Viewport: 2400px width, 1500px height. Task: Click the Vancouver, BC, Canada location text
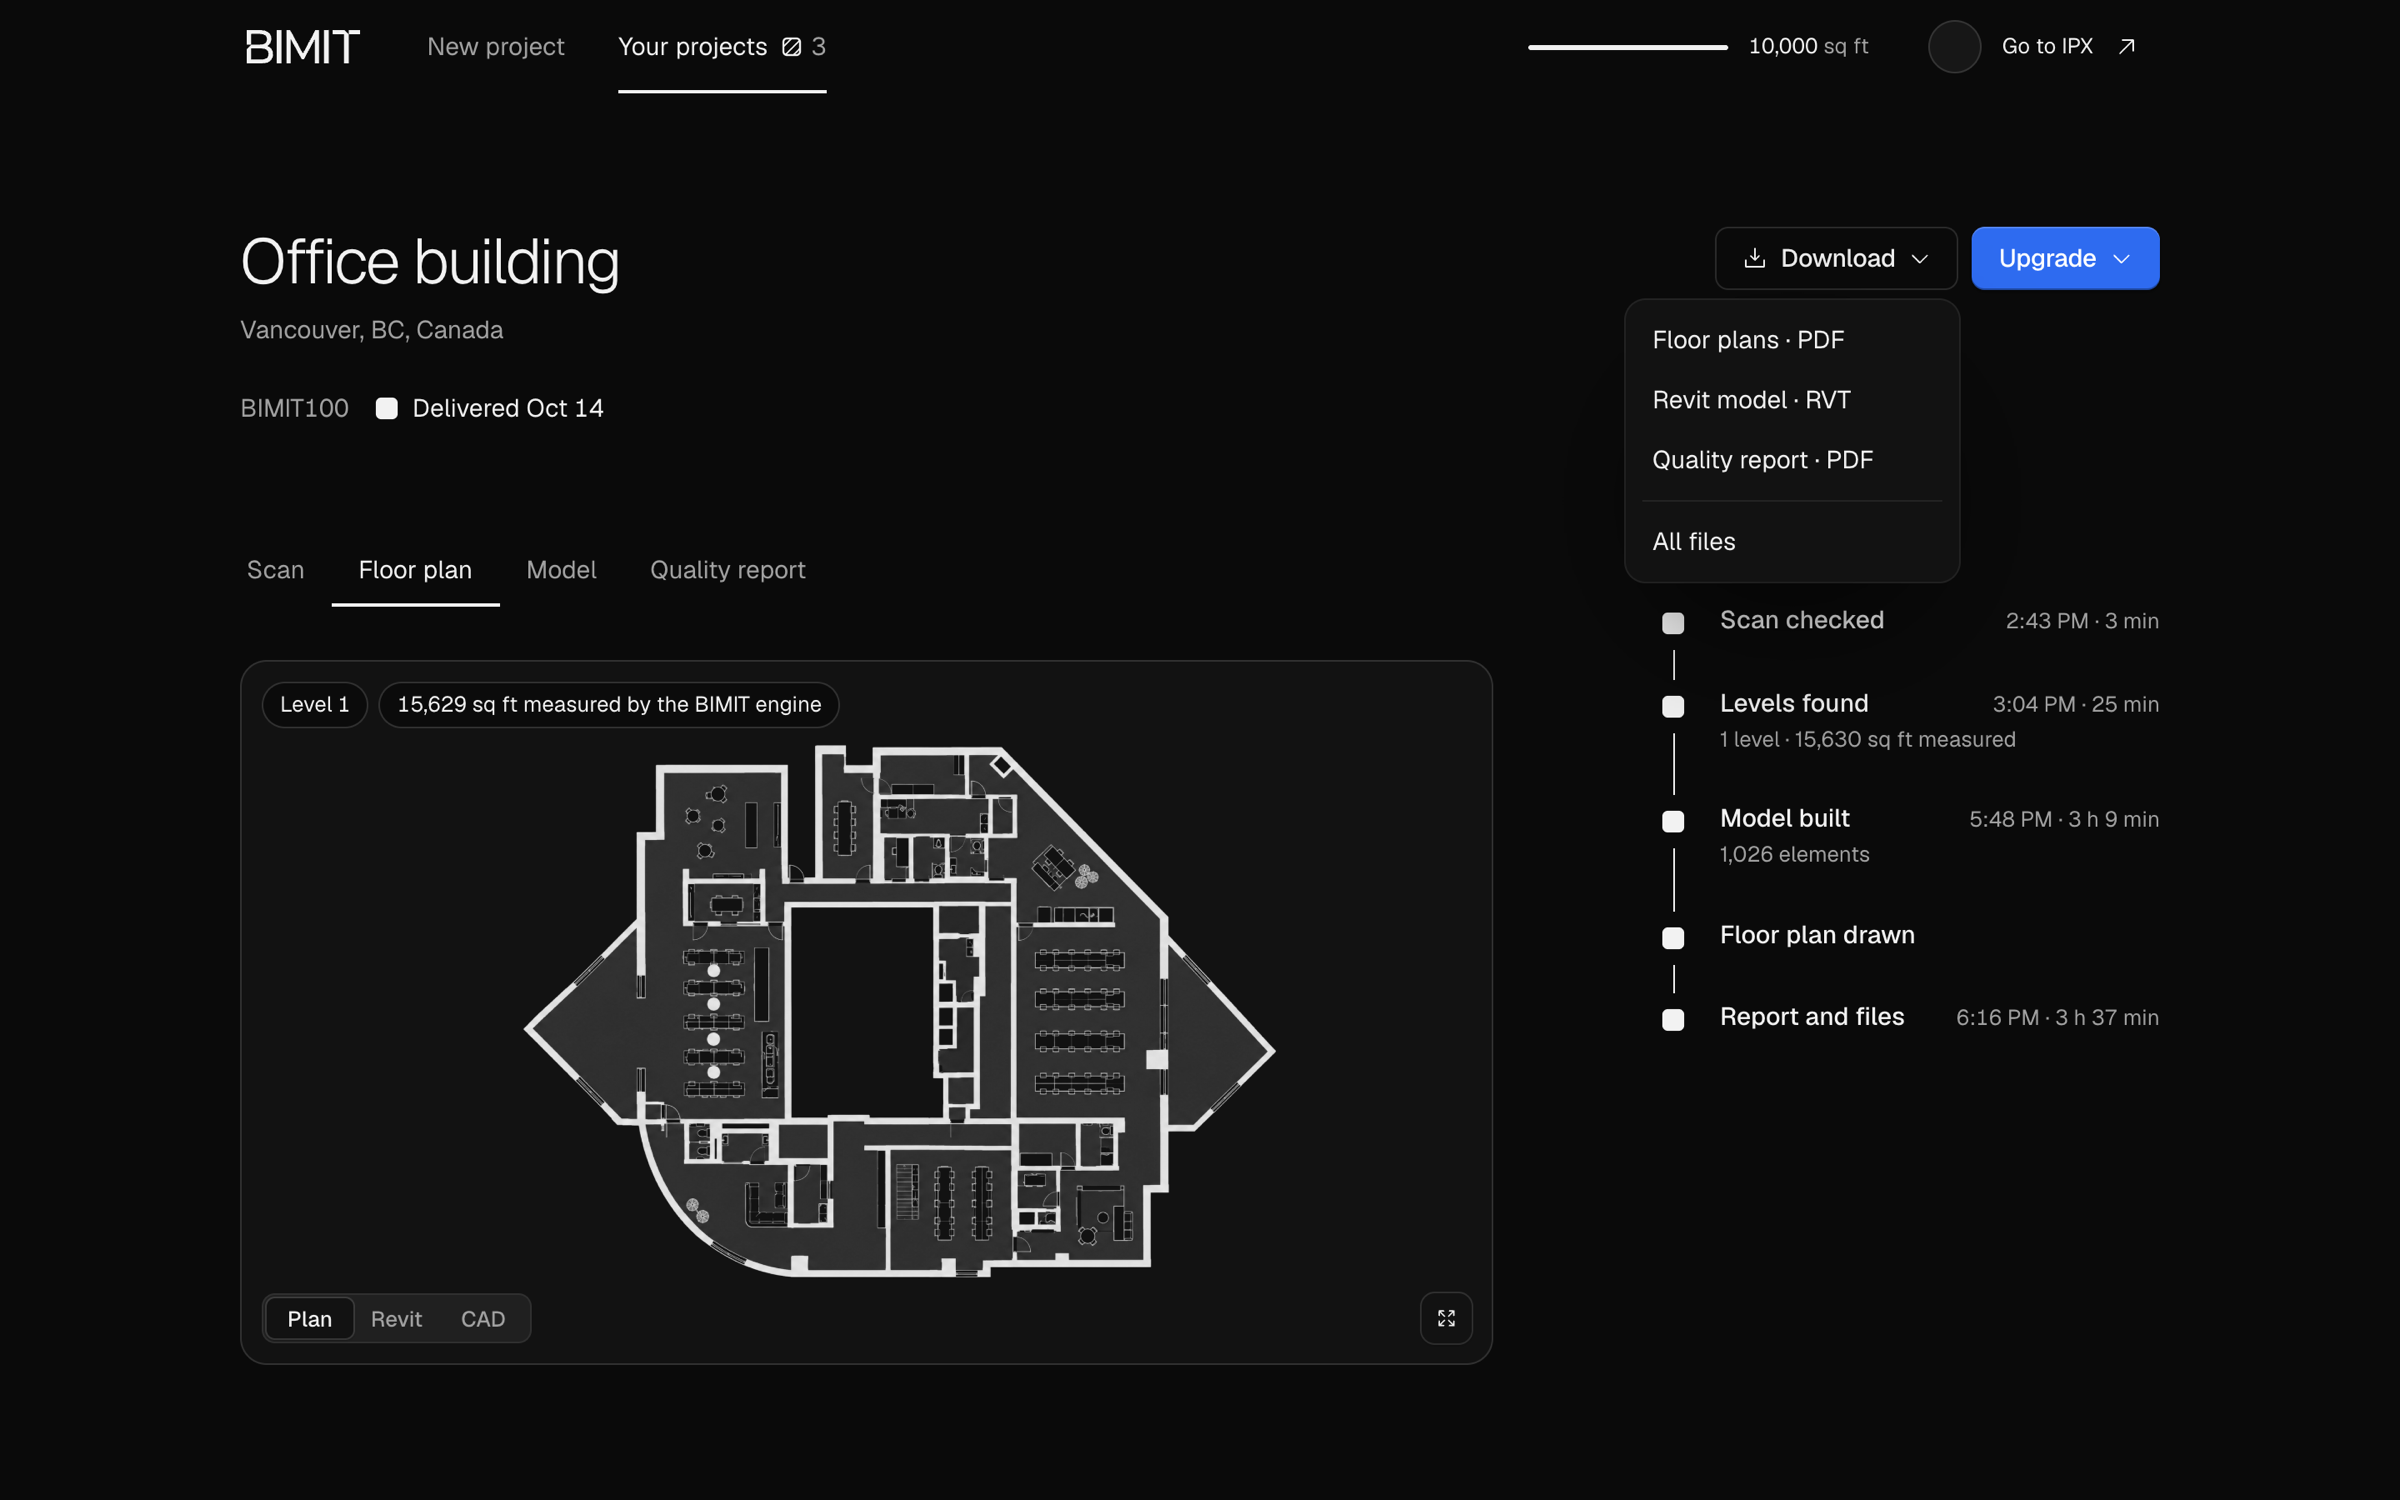click(372, 330)
